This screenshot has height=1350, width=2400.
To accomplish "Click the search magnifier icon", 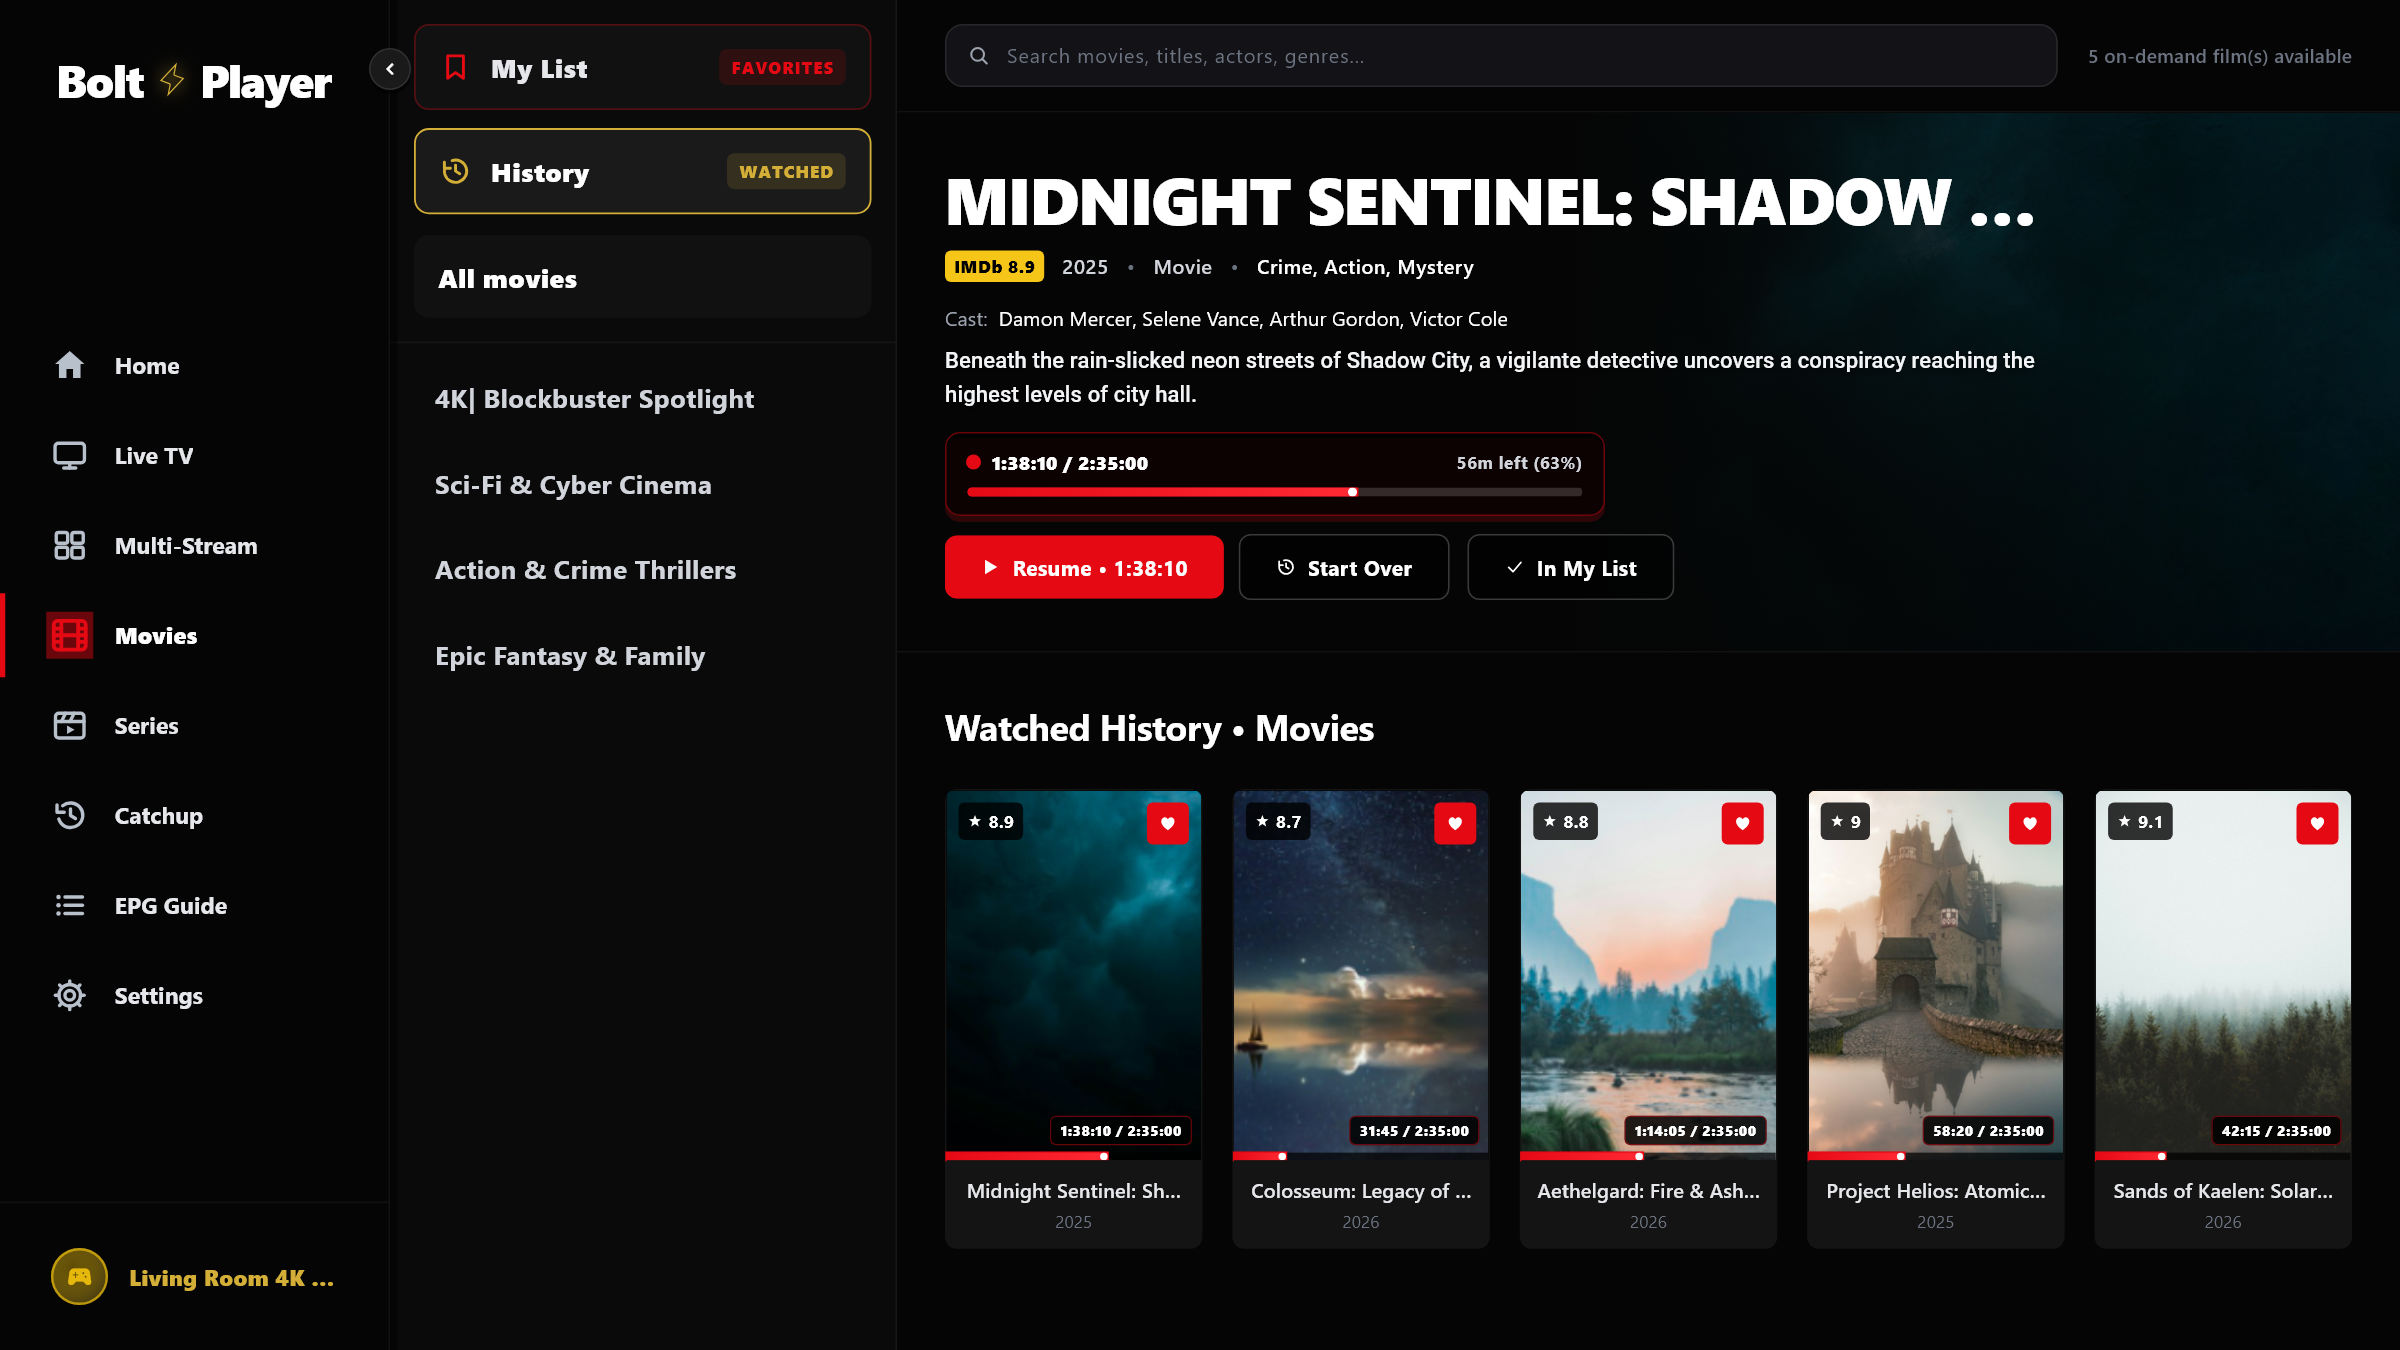I will (x=979, y=56).
